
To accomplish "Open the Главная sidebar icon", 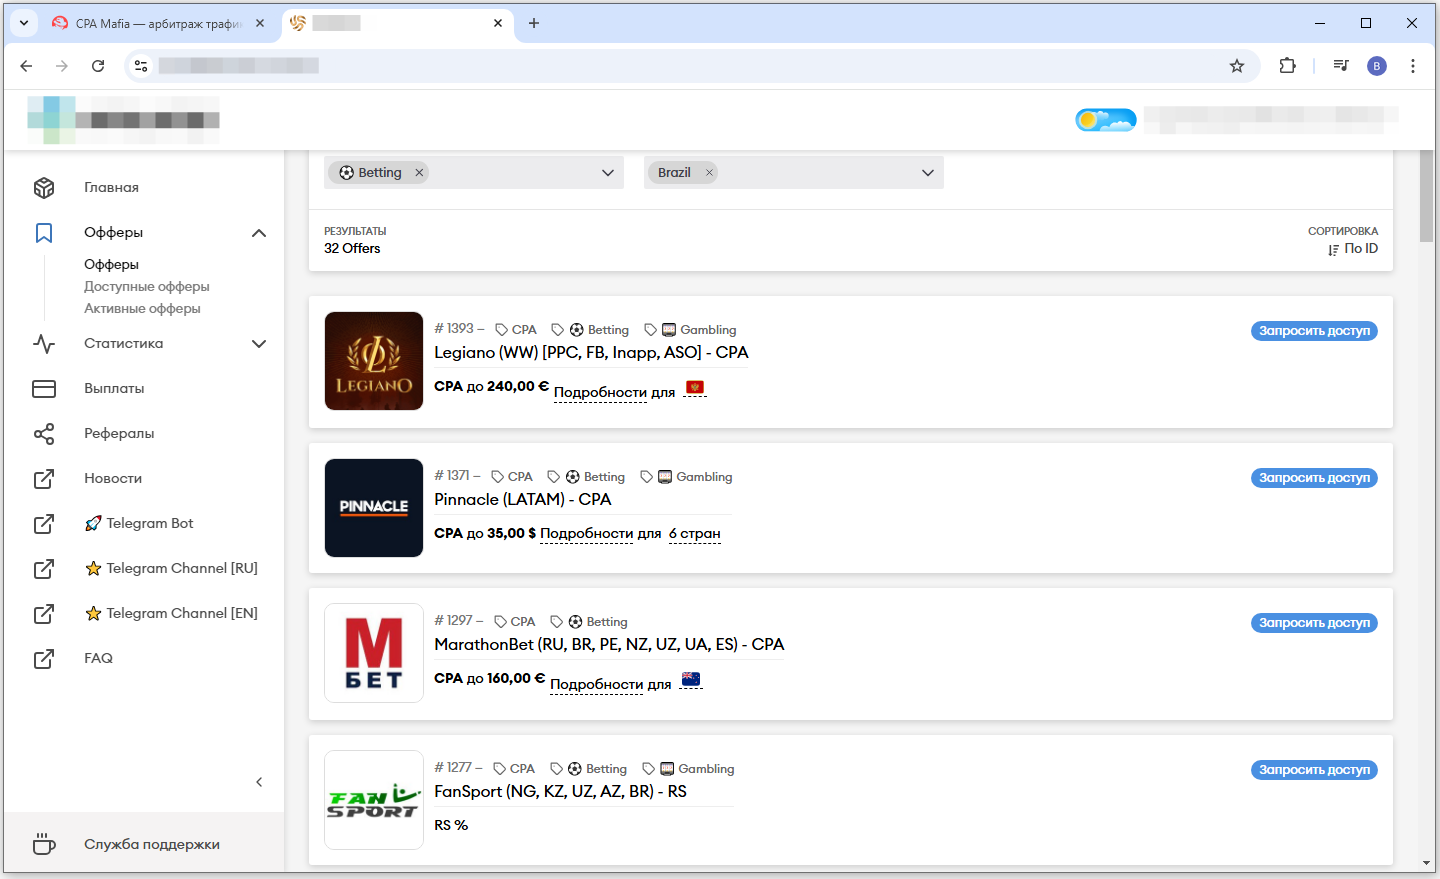I will 44,188.
